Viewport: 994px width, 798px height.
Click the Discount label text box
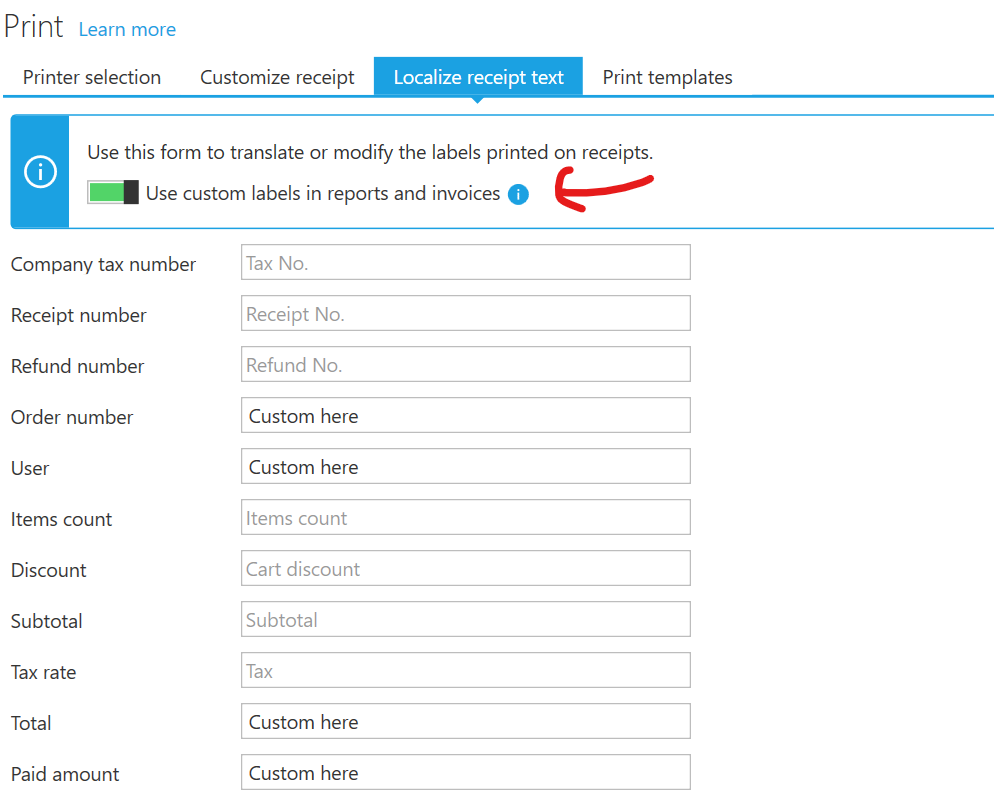pyautogui.click(x=465, y=569)
